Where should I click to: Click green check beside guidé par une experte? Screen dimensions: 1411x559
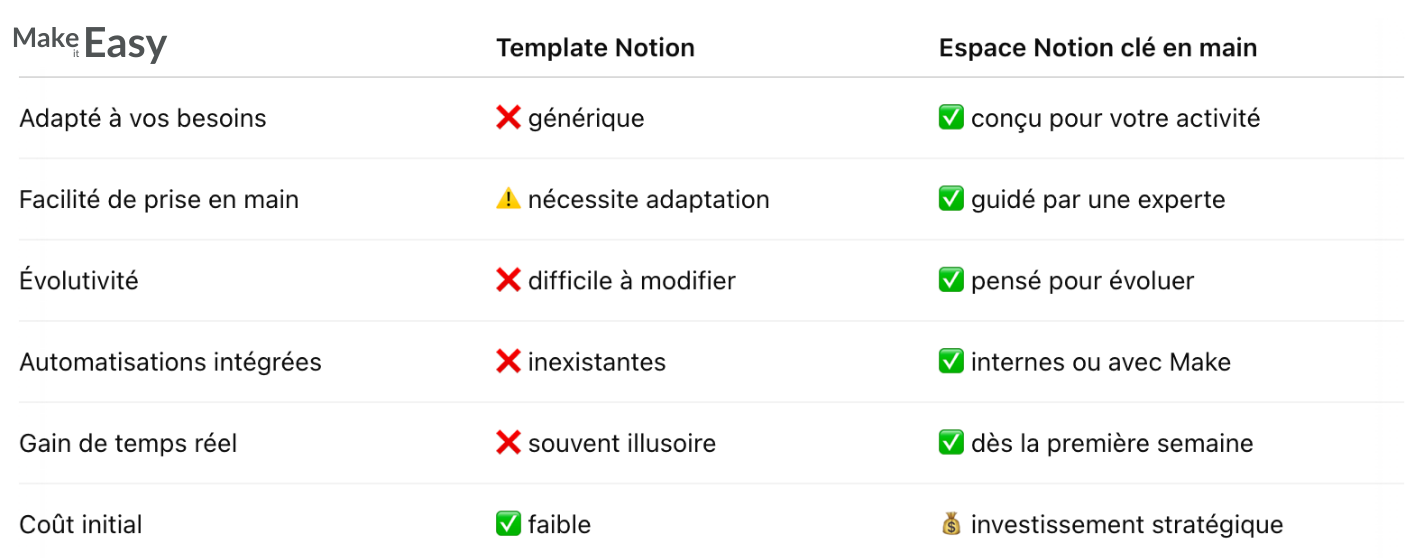pos(951,199)
